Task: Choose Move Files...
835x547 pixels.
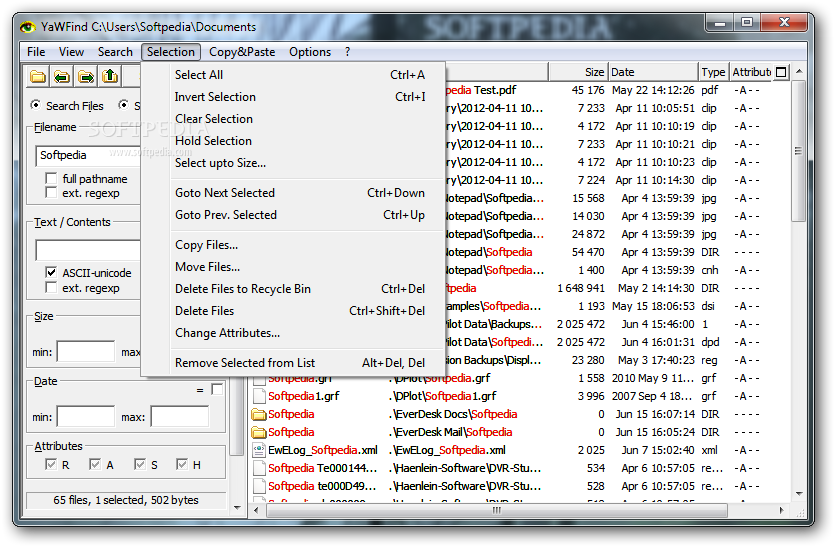Action: coord(293,267)
